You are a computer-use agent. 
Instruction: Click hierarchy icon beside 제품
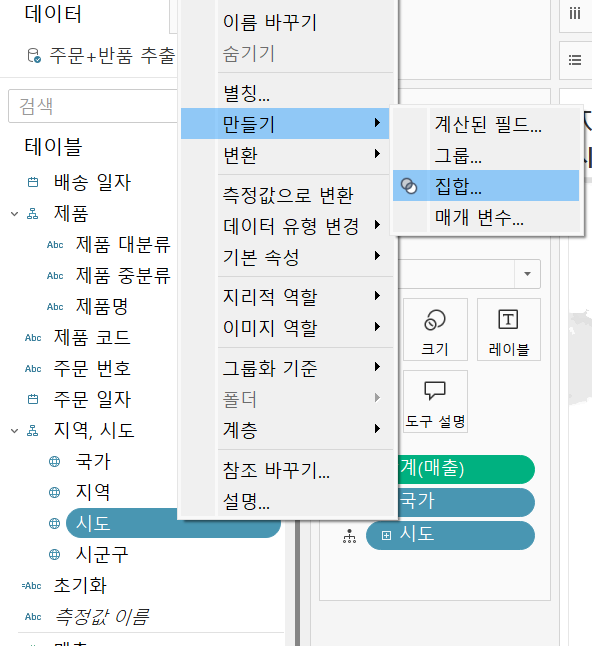[x=33, y=213]
